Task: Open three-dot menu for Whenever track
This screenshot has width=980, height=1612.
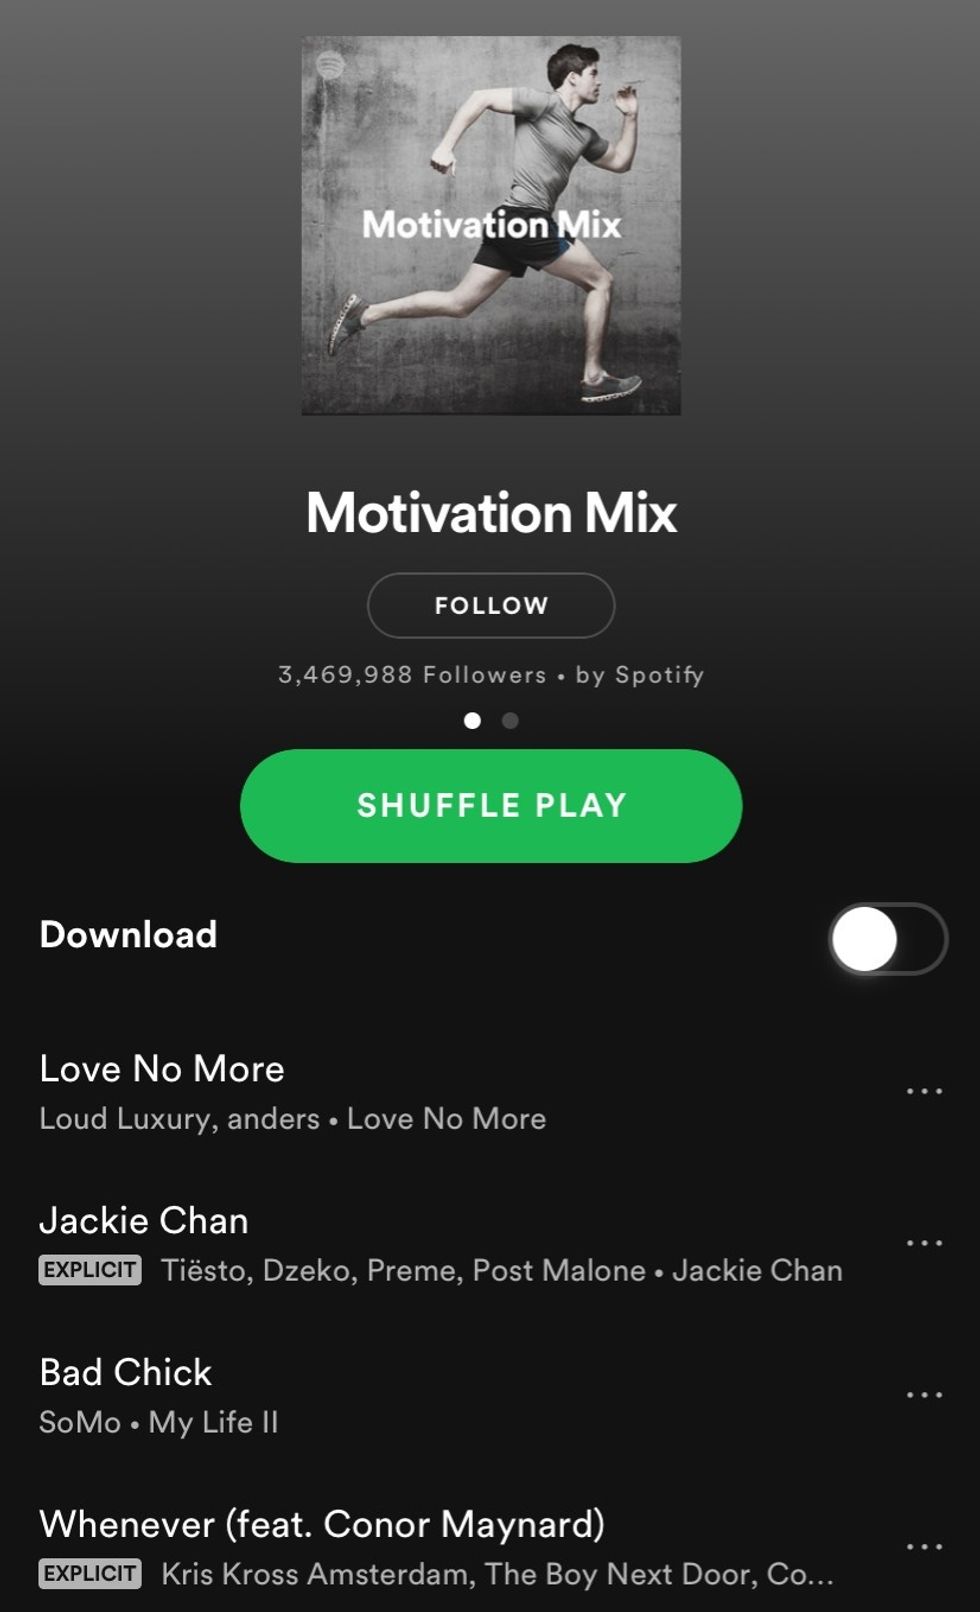Action: [924, 1547]
